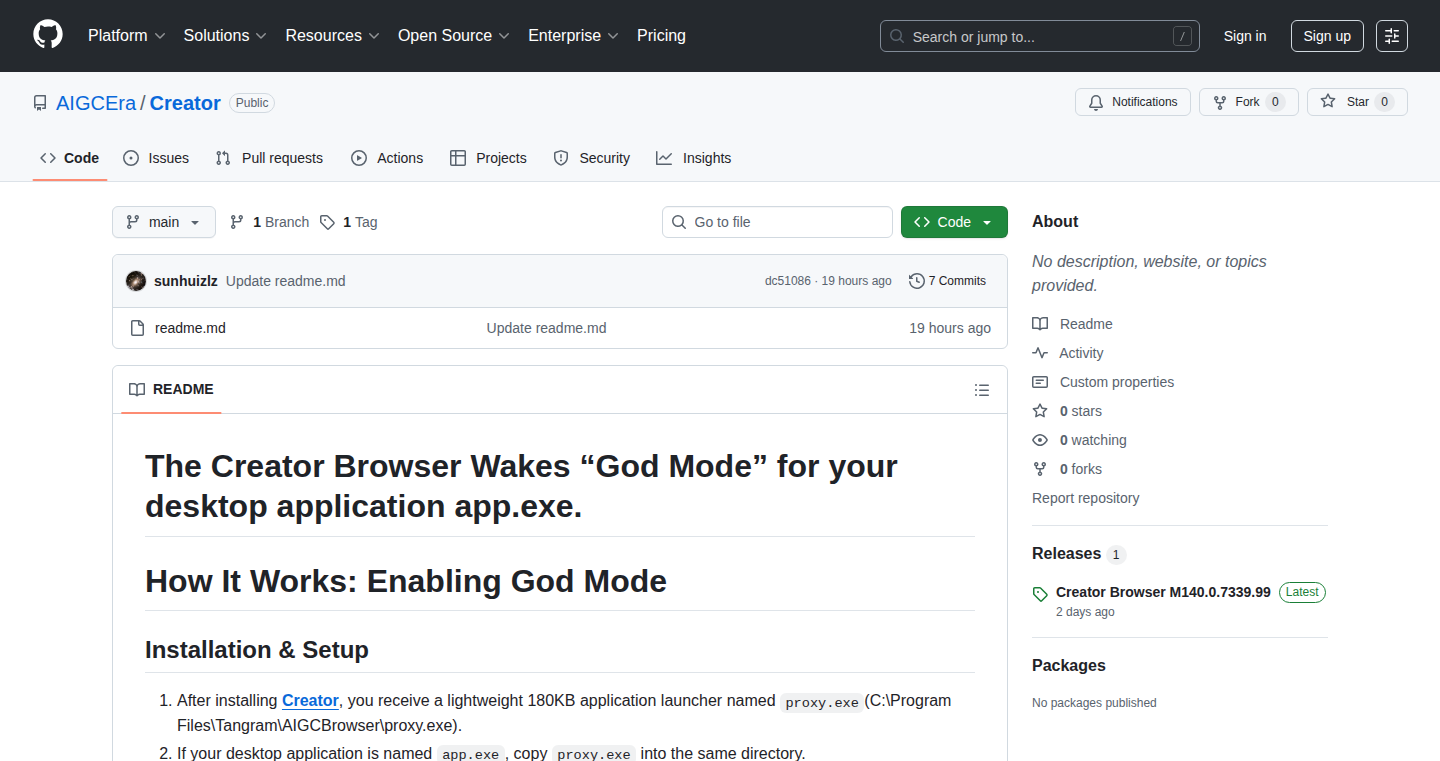The width and height of the screenshot is (1440, 761).
Task: View the 1 Tag list
Action: tap(349, 222)
